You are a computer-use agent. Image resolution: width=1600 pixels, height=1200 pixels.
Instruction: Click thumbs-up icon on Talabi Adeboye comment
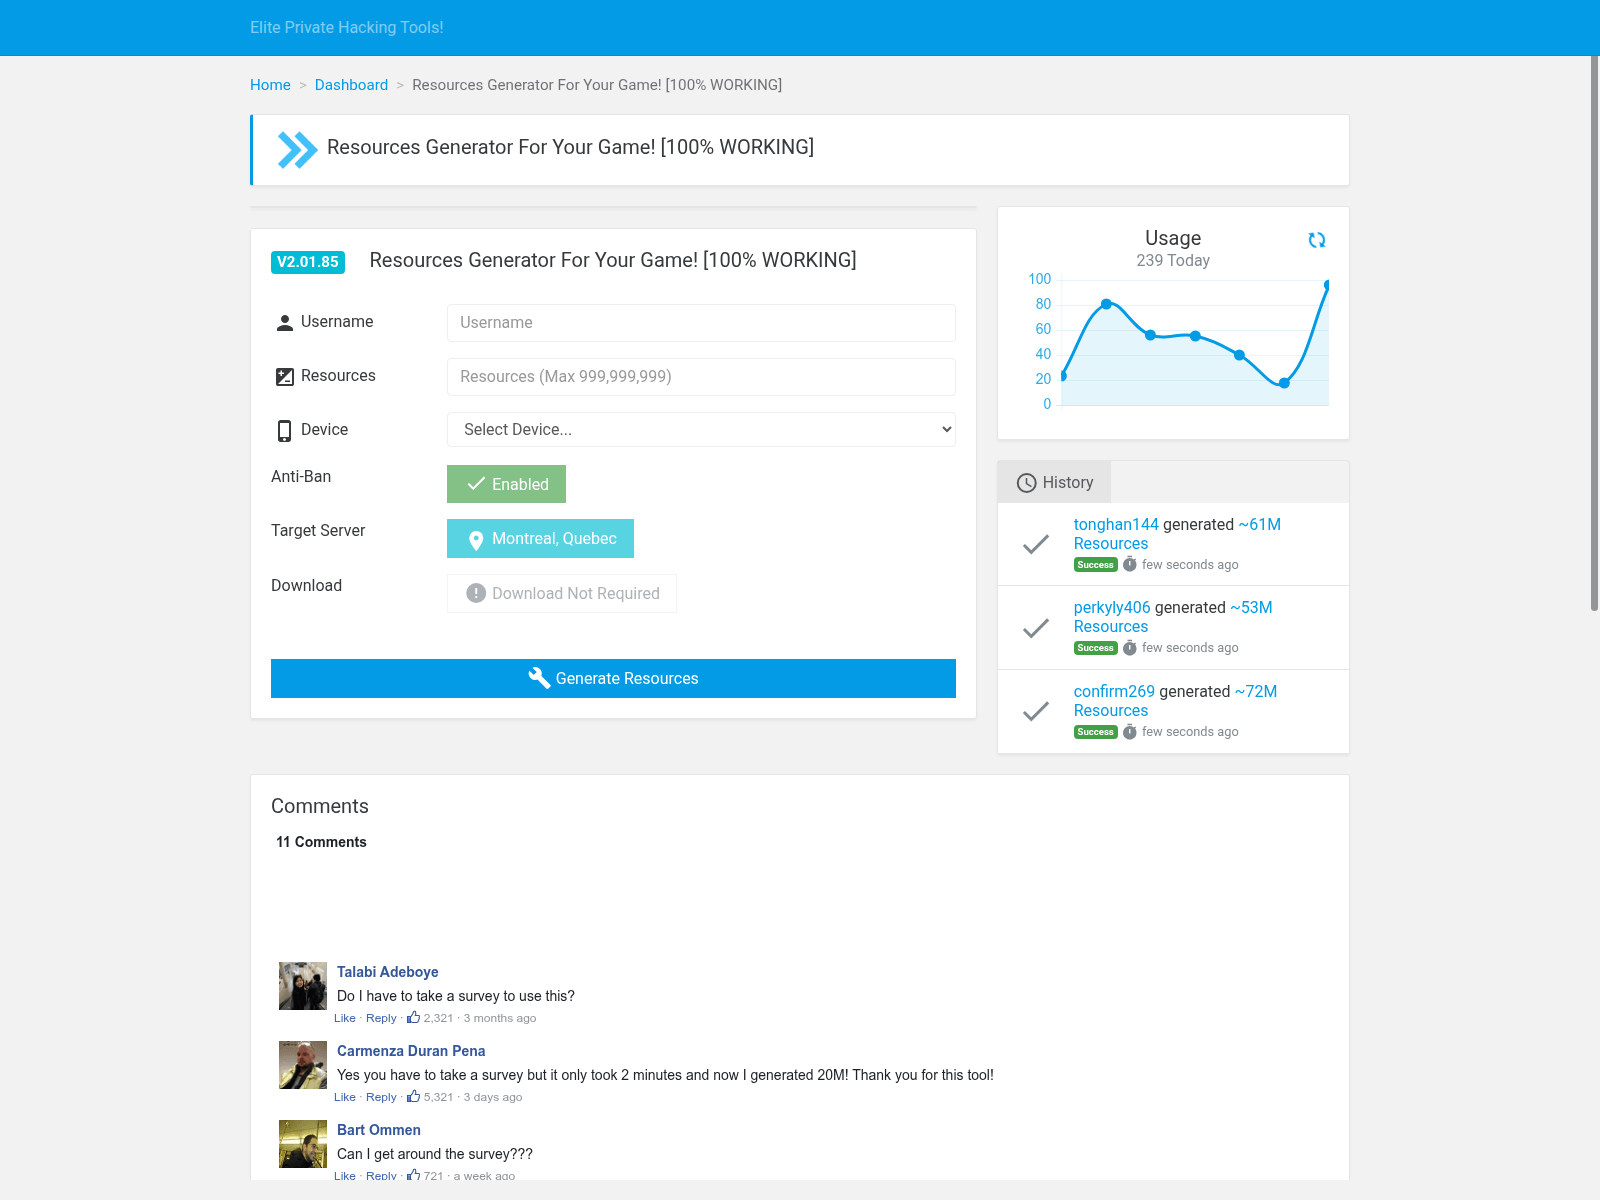(x=413, y=1018)
